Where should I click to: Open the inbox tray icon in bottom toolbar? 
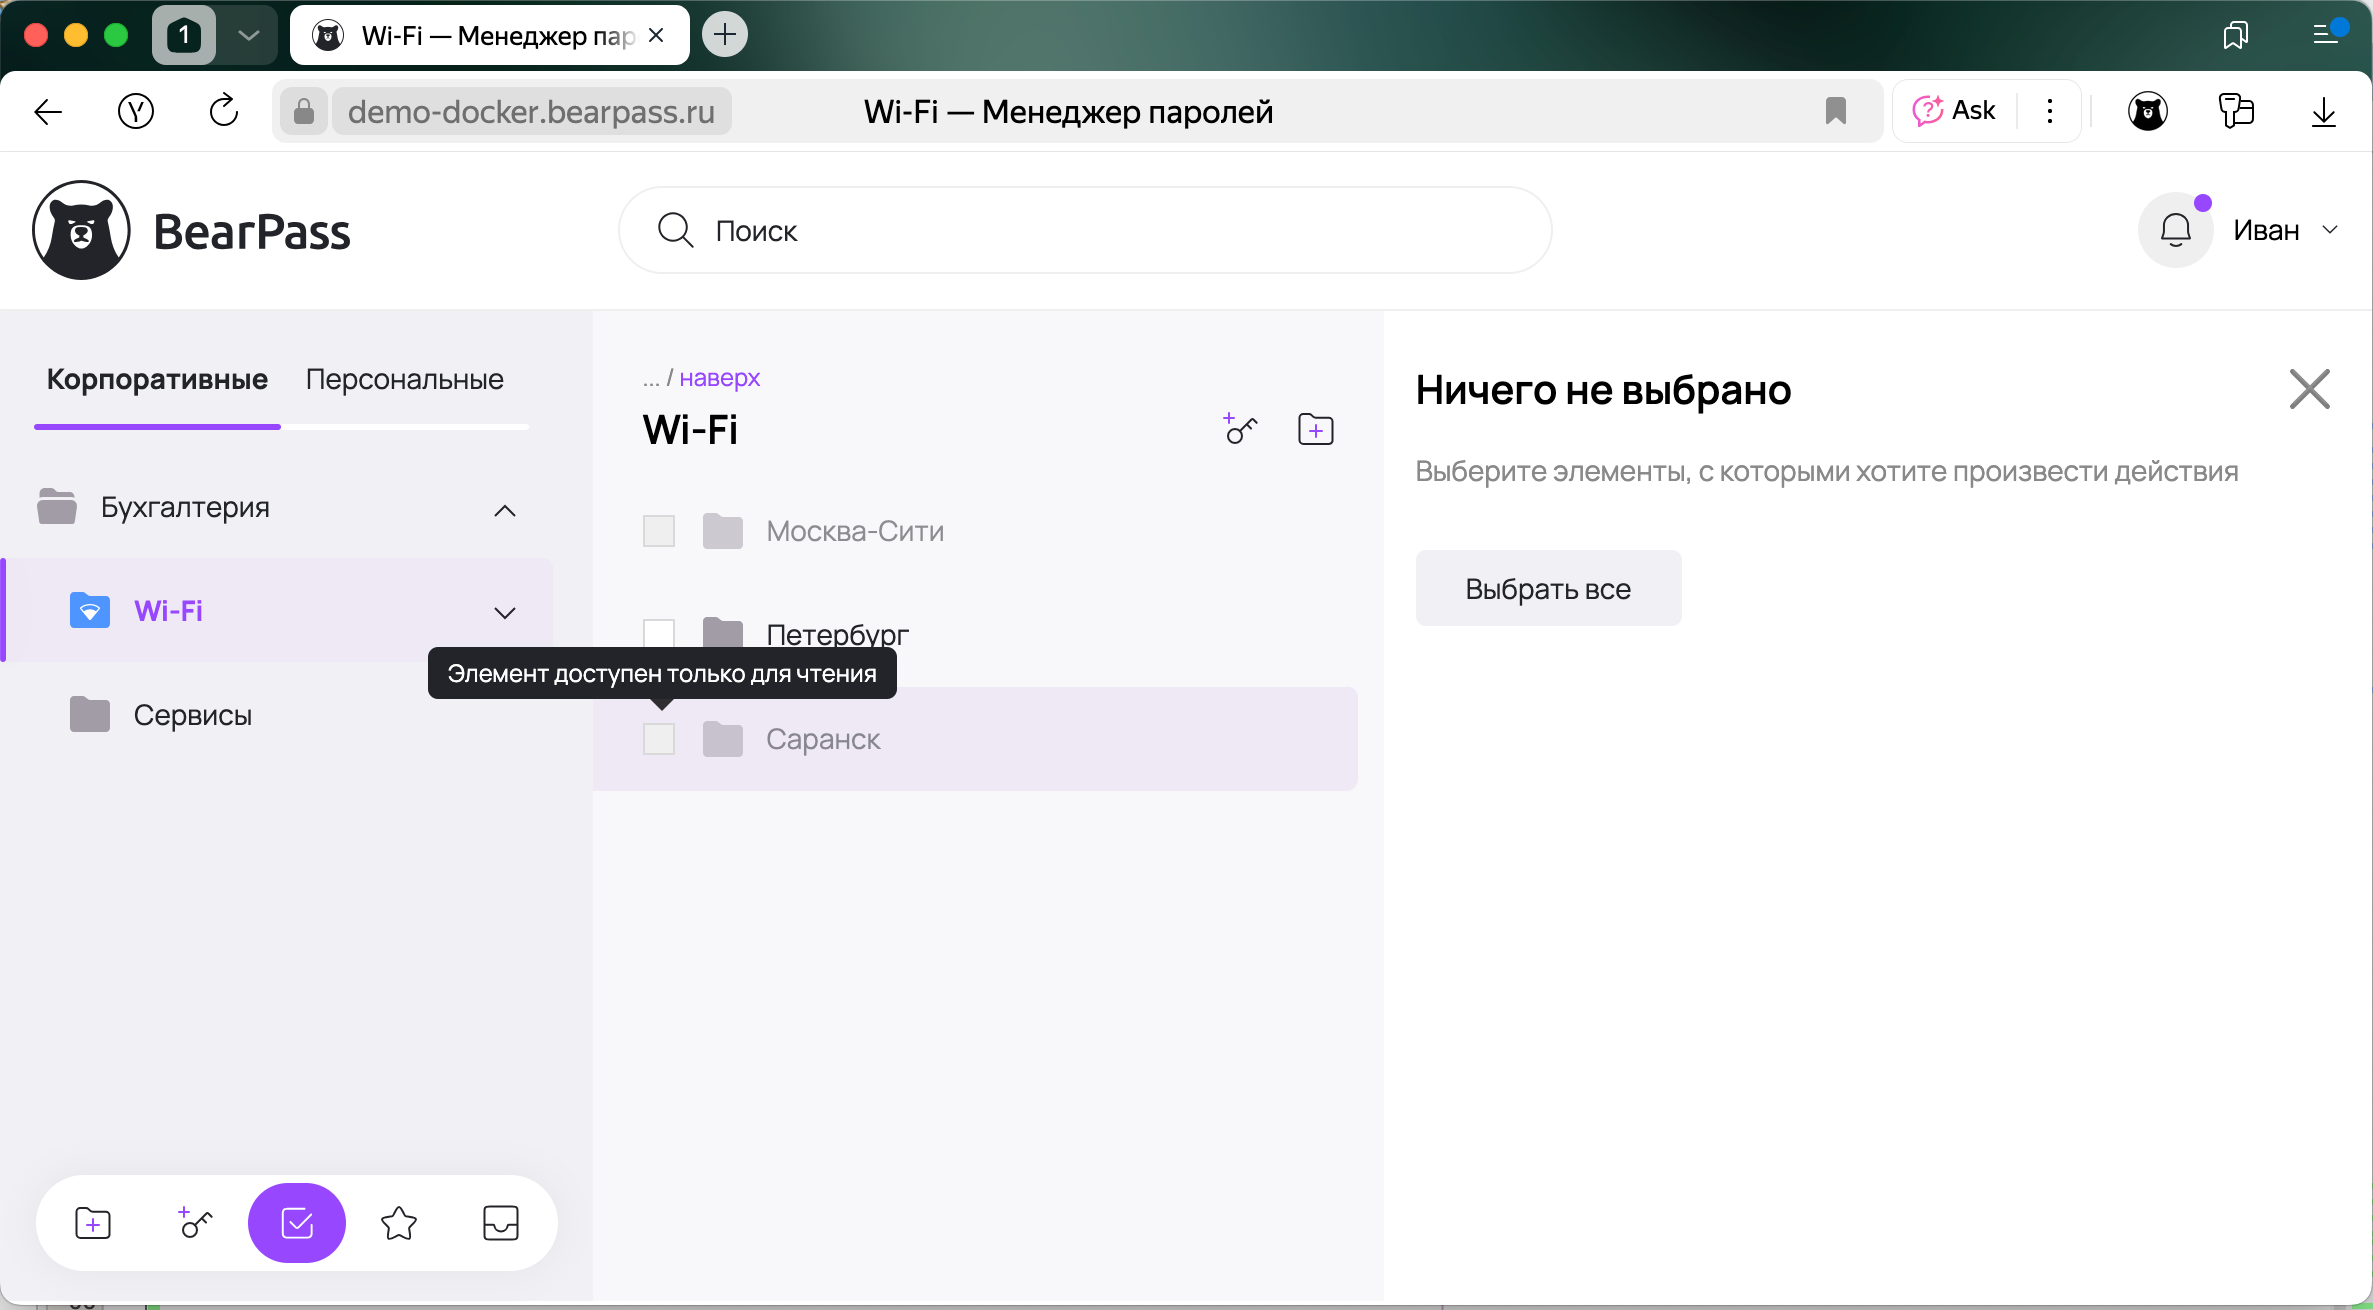[x=500, y=1223]
